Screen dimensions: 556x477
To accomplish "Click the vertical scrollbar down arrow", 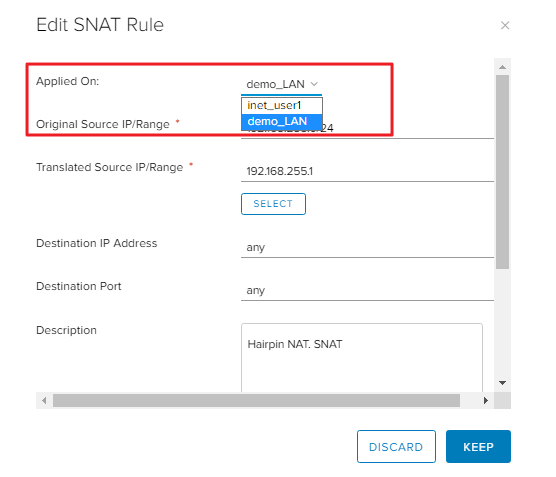I will pos(502,383).
